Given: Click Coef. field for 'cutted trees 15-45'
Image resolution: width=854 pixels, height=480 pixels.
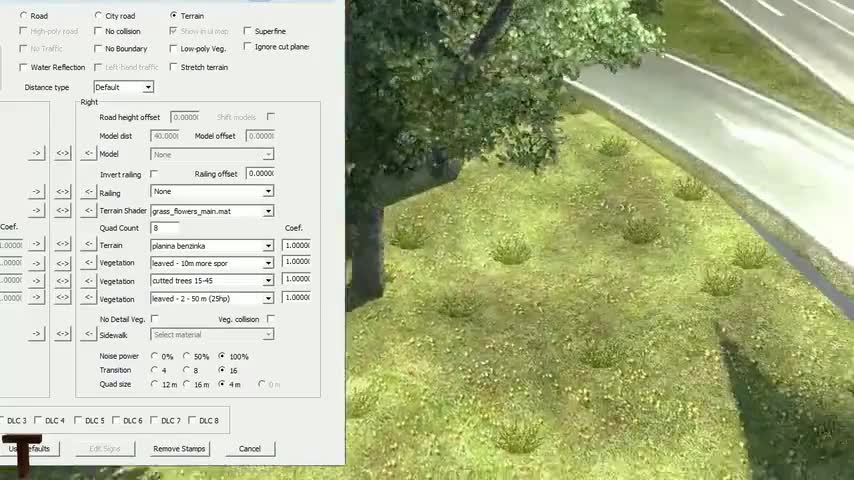Looking at the screenshot, I should coord(296,279).
